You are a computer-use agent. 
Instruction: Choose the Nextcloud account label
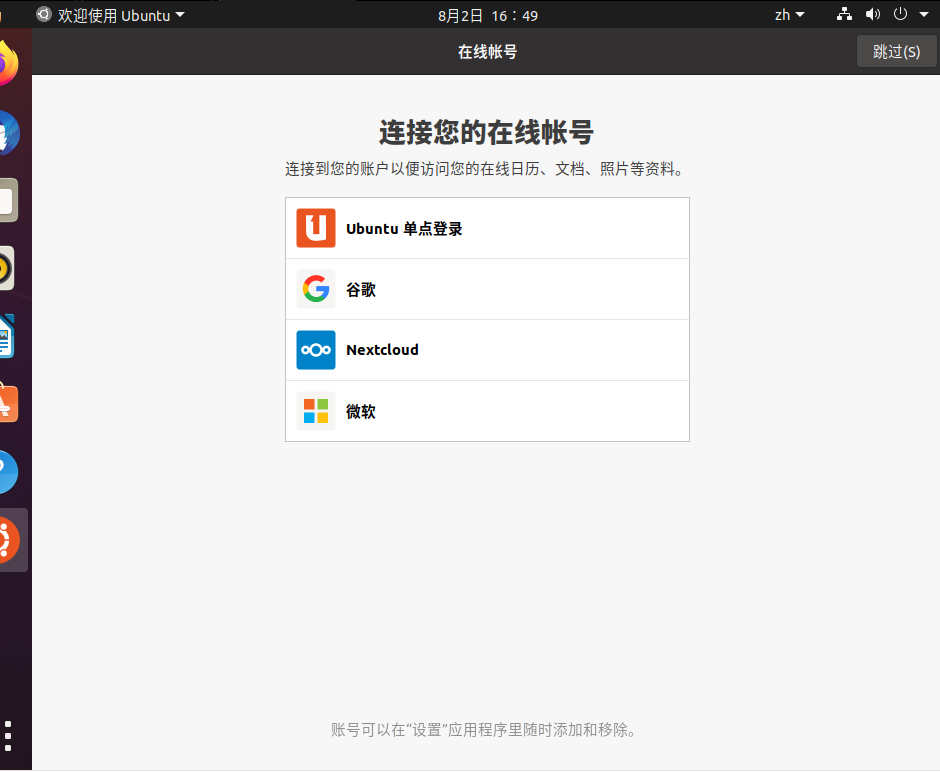[x=382, y=350]
